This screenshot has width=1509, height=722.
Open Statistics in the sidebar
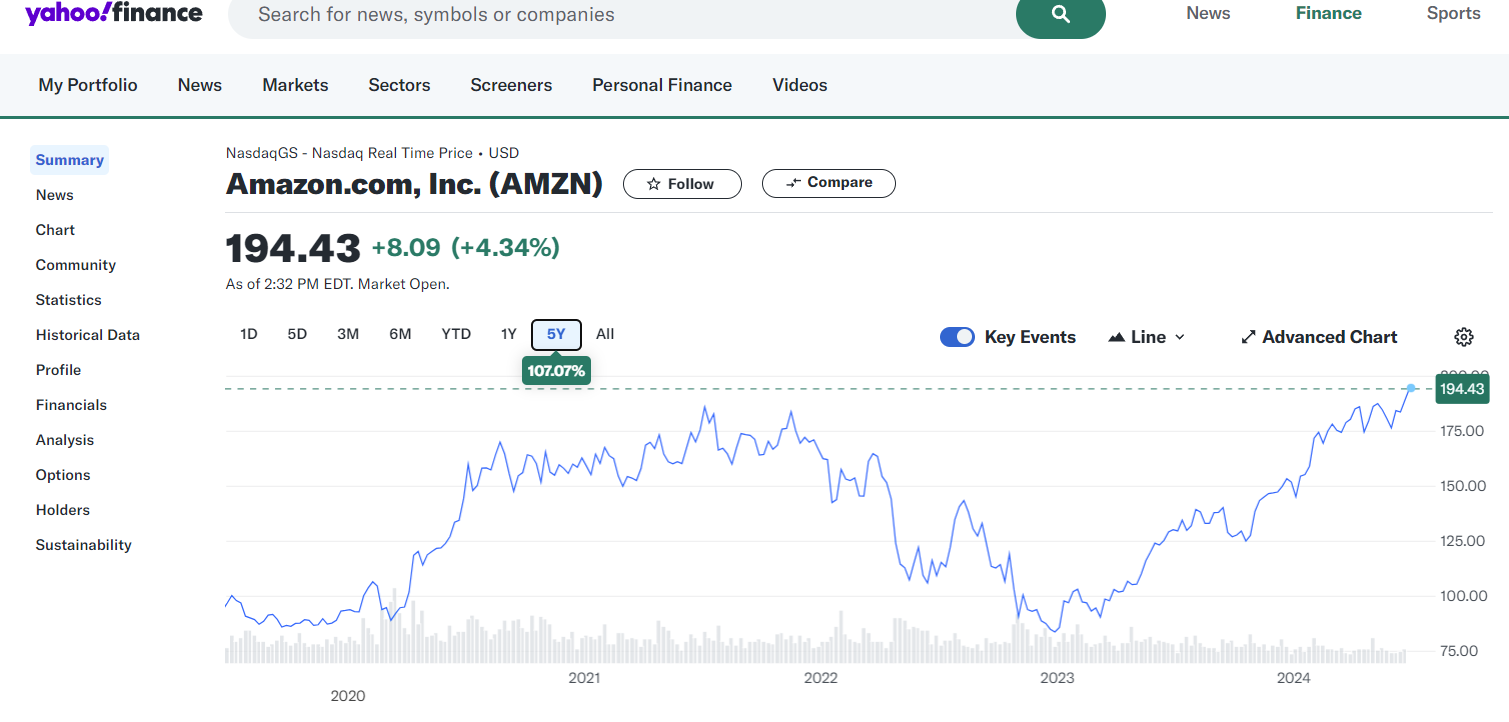click(69, 300)
